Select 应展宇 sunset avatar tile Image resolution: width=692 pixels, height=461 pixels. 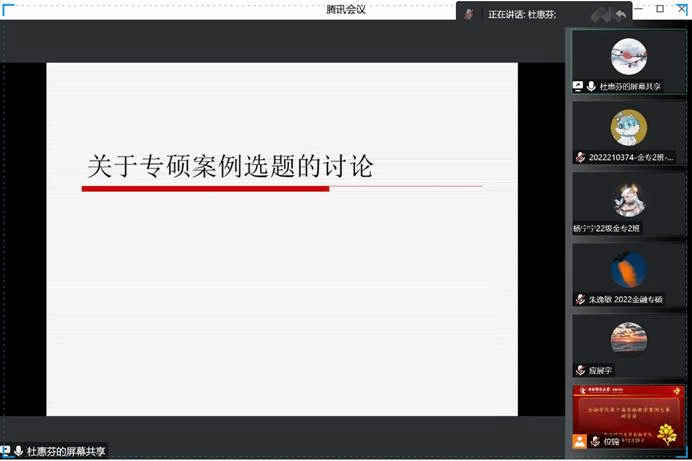(629, 340)
